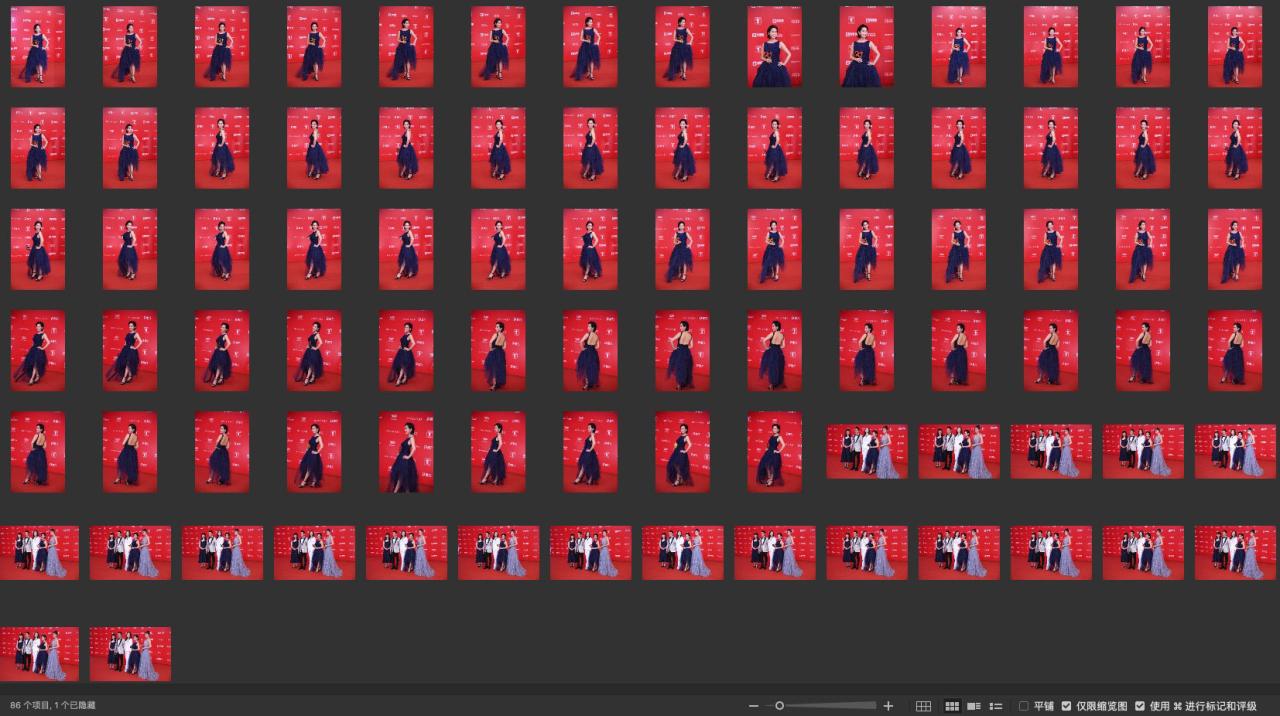Viewport: 1280px width, 716px height.
Task: Switch to thumbnails grid view
Action: [x=952, y=706]
